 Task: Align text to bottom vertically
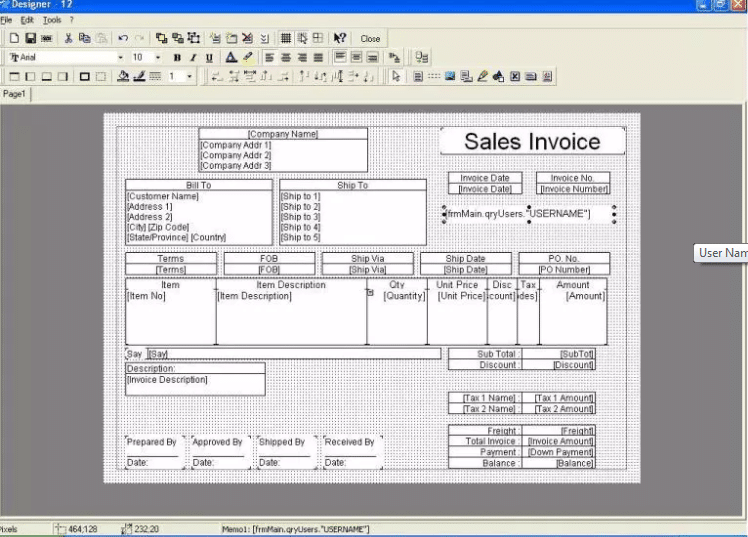pos(373,57)
